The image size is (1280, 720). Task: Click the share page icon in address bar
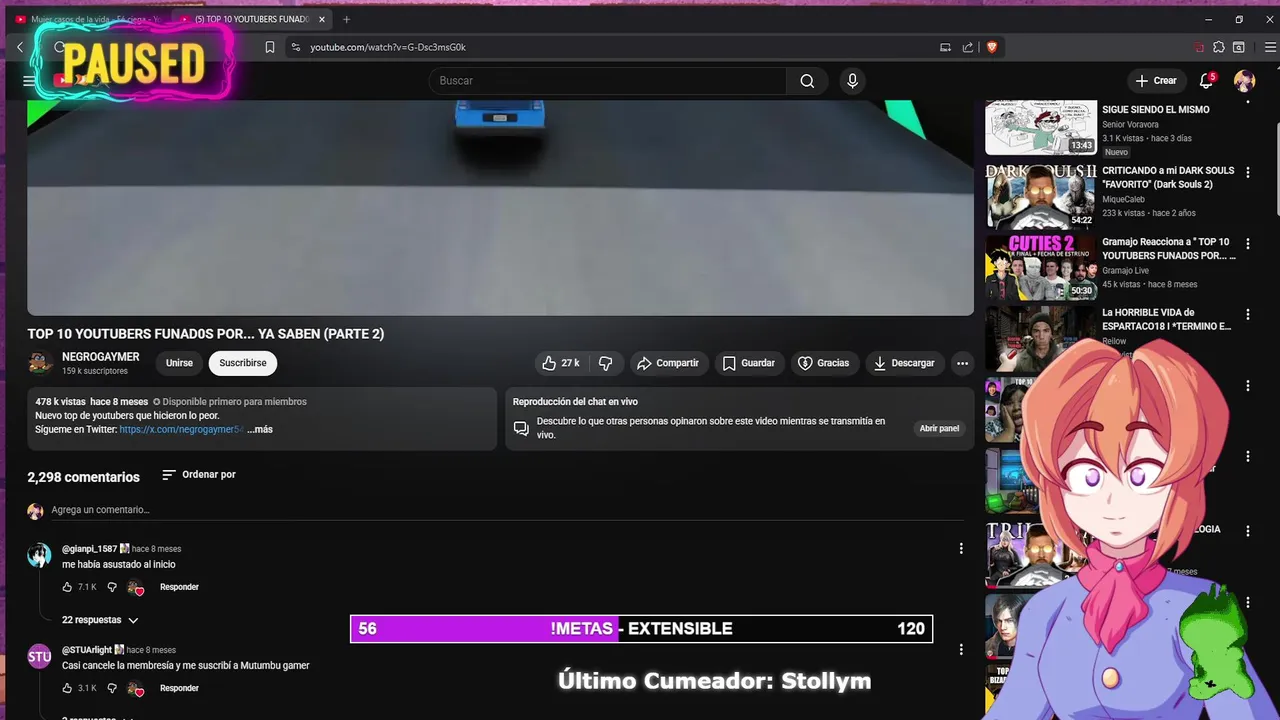(968, 47)
